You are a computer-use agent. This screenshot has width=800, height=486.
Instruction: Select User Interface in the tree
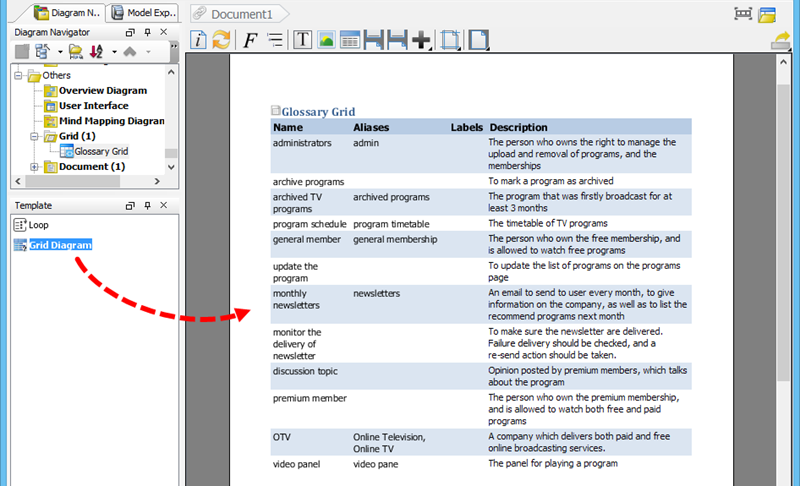(x=94, y=106)
